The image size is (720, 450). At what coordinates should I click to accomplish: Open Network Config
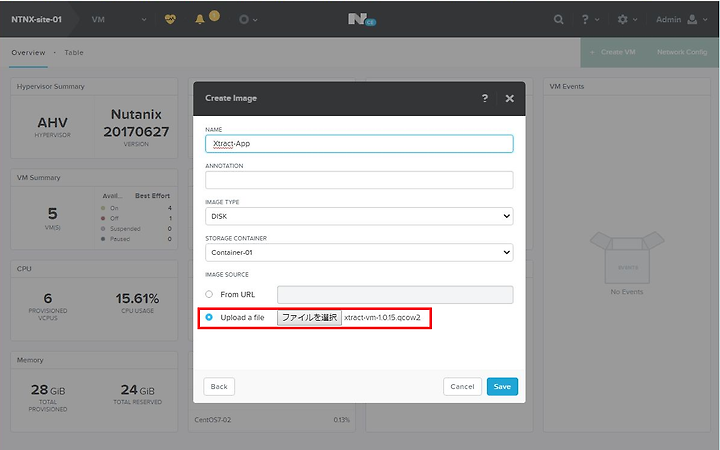click(x=682, y=52)
